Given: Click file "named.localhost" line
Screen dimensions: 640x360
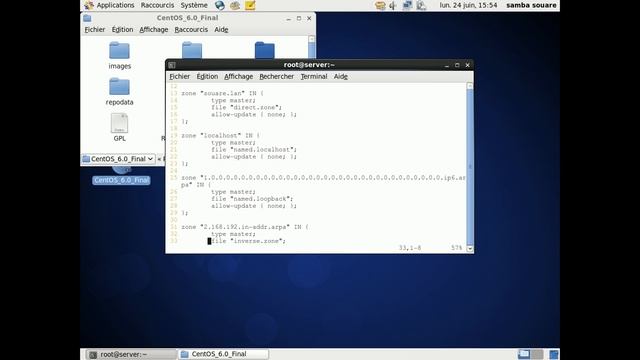Looking at the screenshot, I should pos(253,149).
